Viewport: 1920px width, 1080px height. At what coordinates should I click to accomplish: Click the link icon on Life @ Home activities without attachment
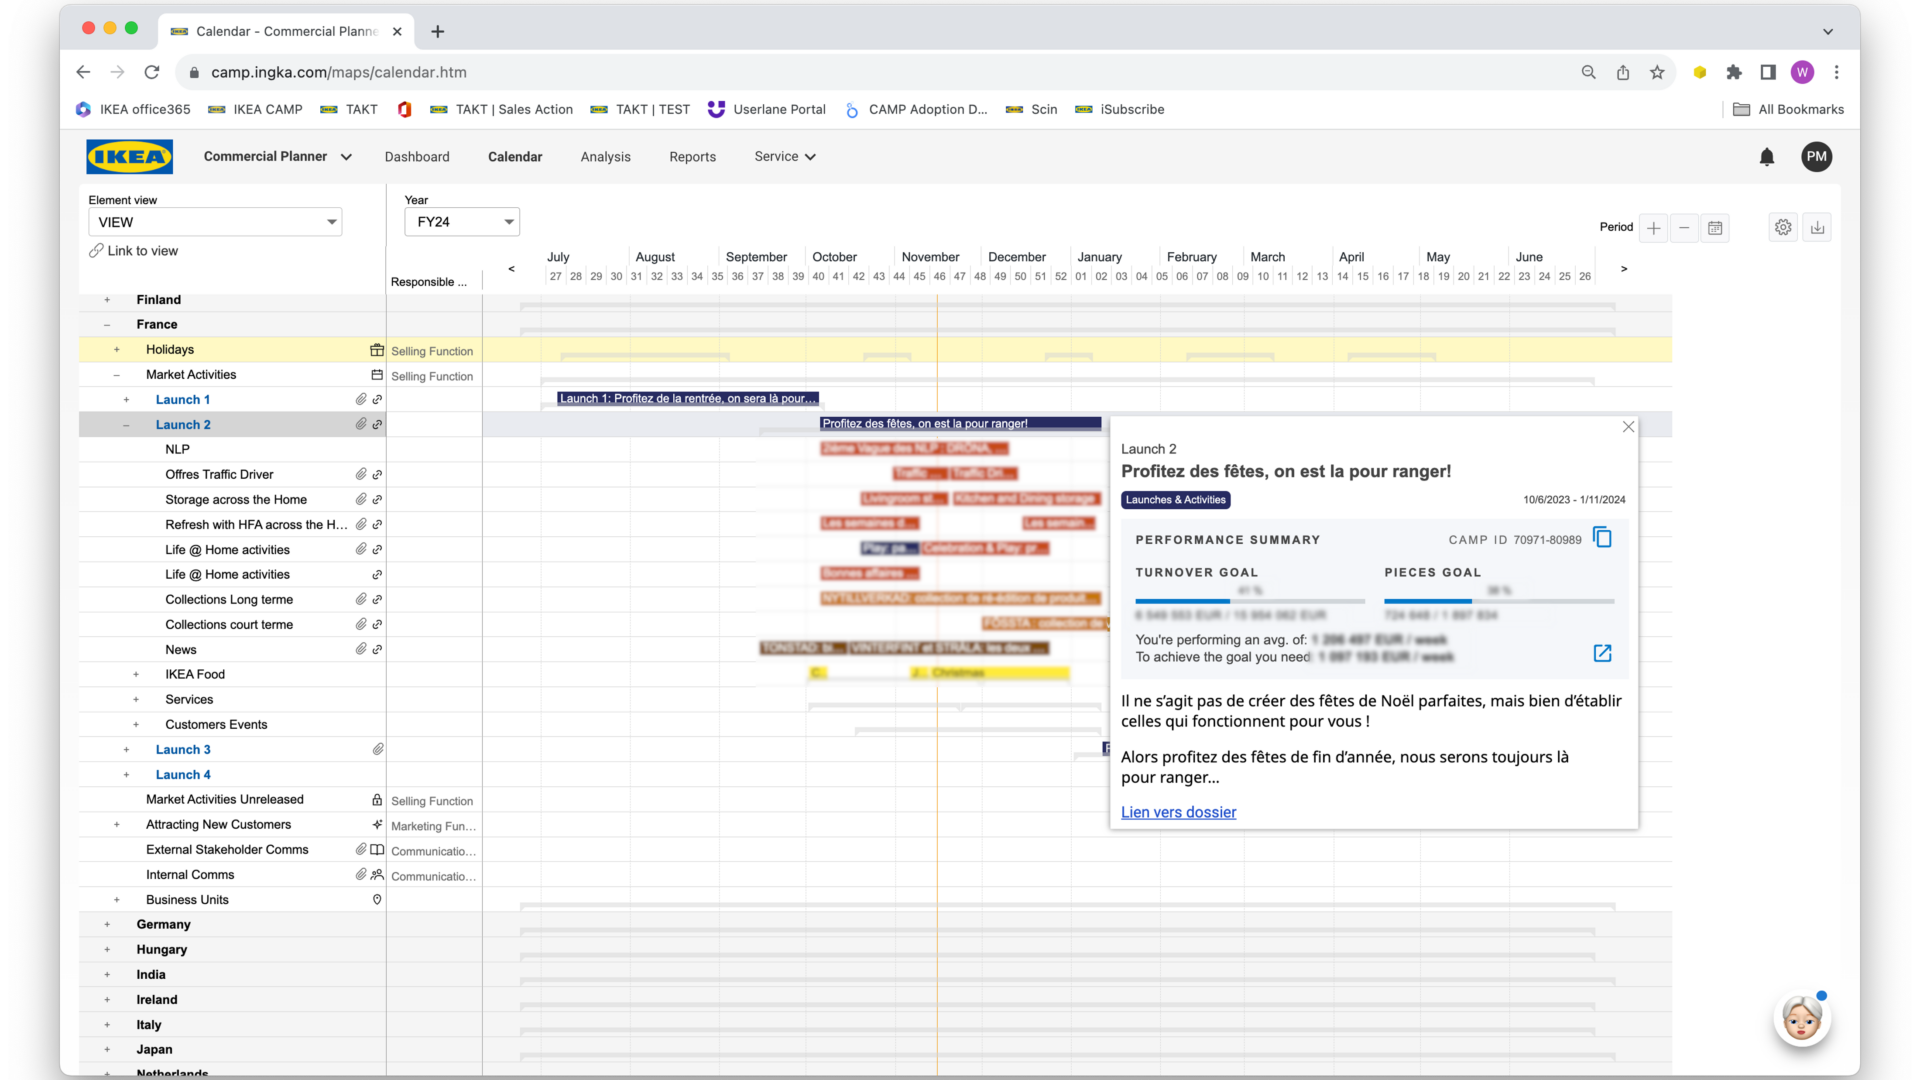(377, 574)
